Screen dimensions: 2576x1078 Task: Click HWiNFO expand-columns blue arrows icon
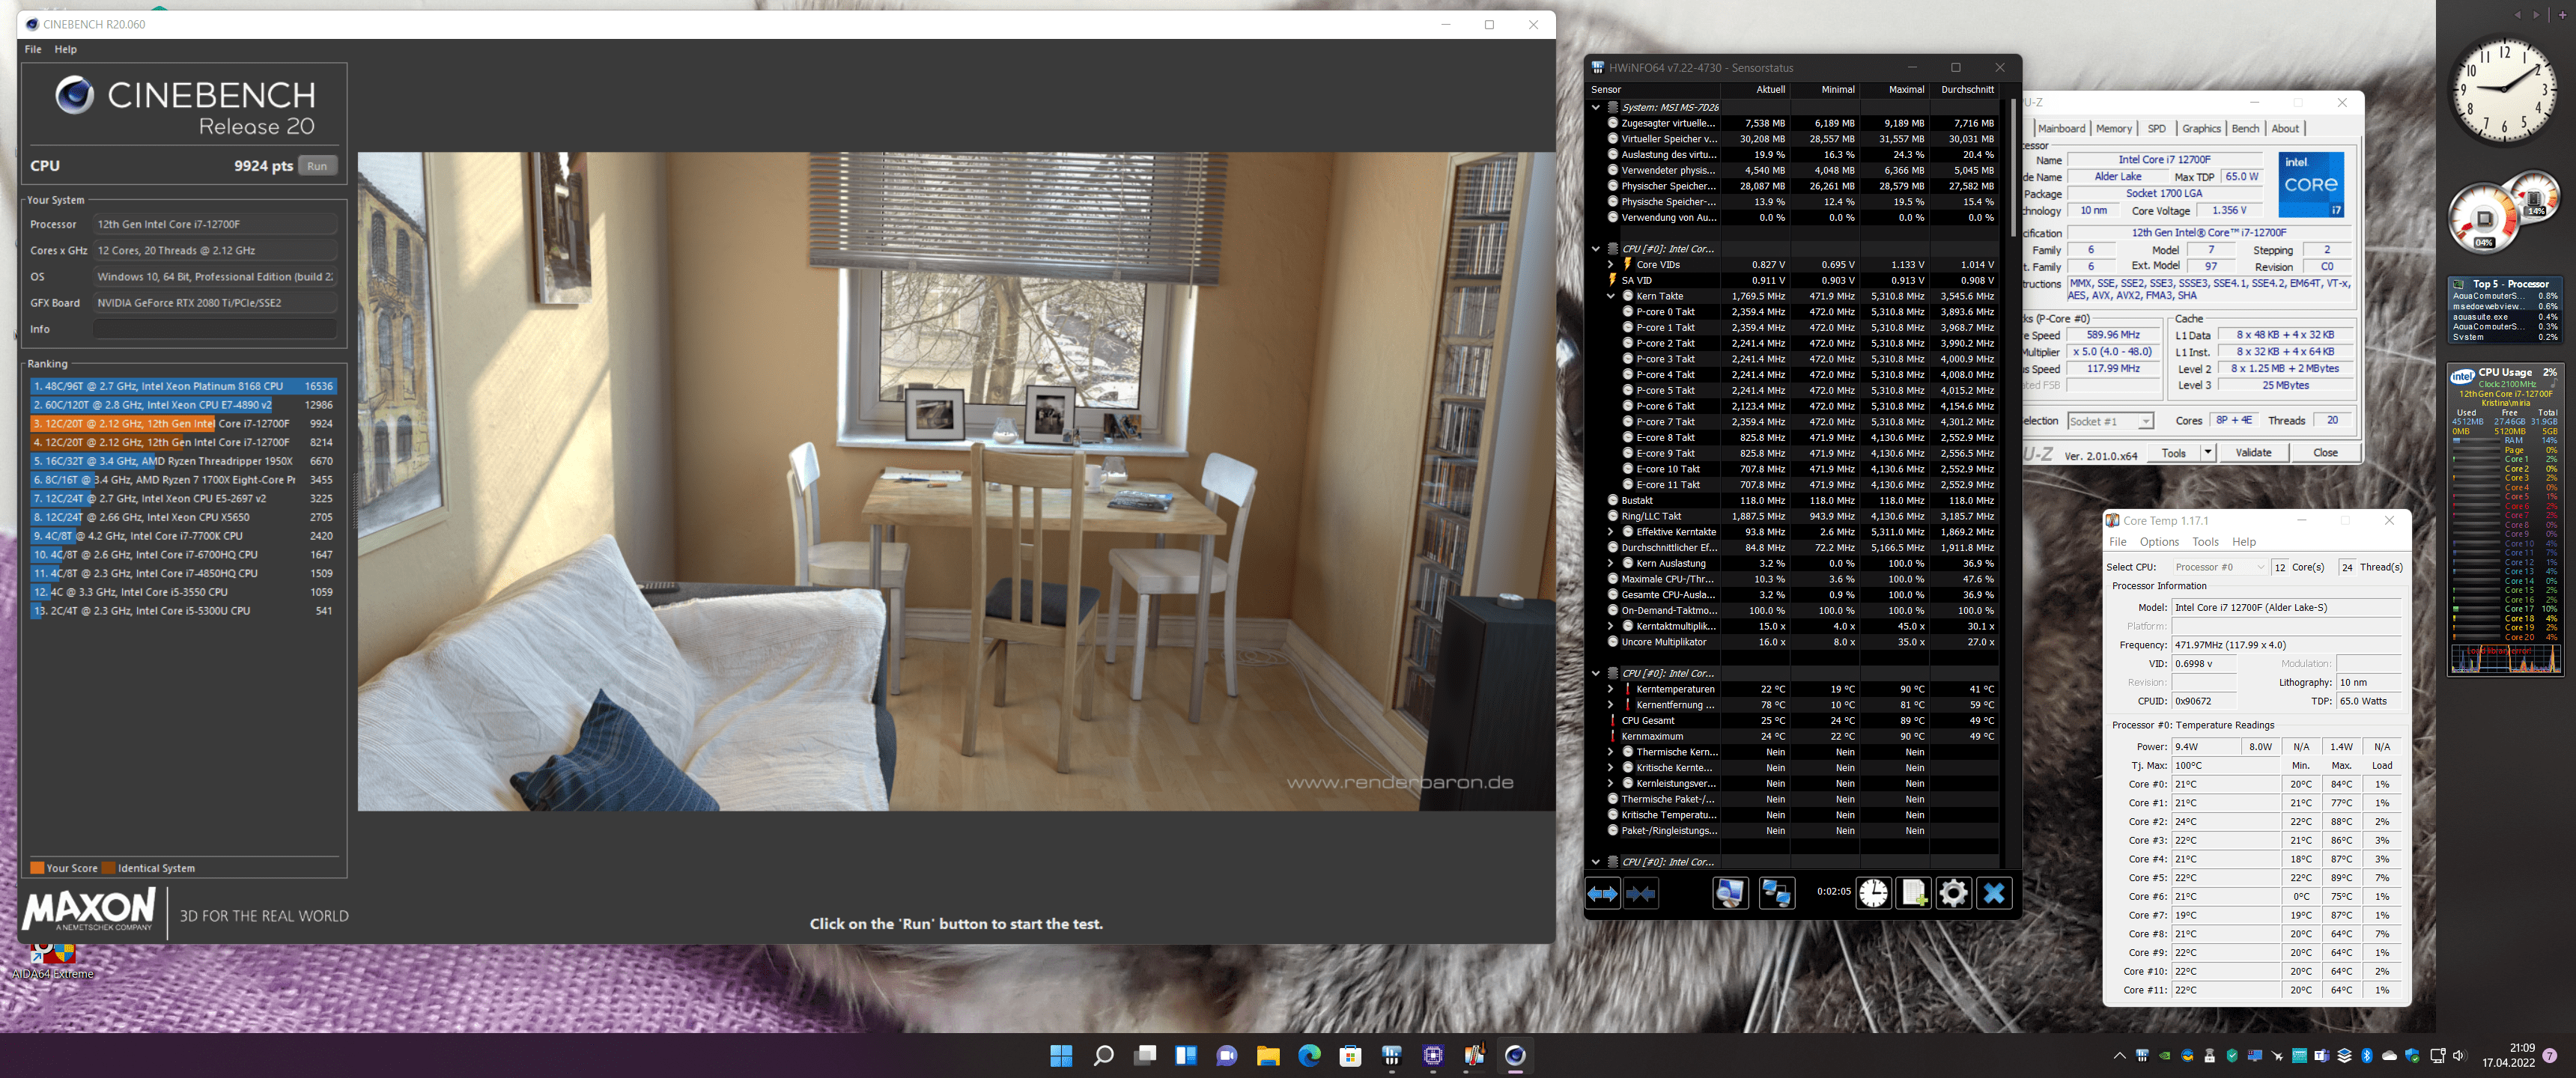tap(1602, 893)
